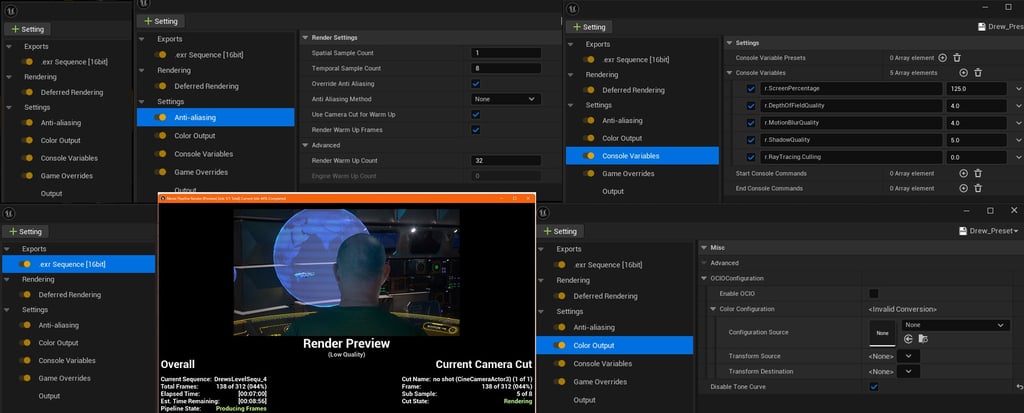Expand options arrow for r.RayTracing.Culling row
This screenshot has height=413, width=1024.
[x=1019, y=157]
